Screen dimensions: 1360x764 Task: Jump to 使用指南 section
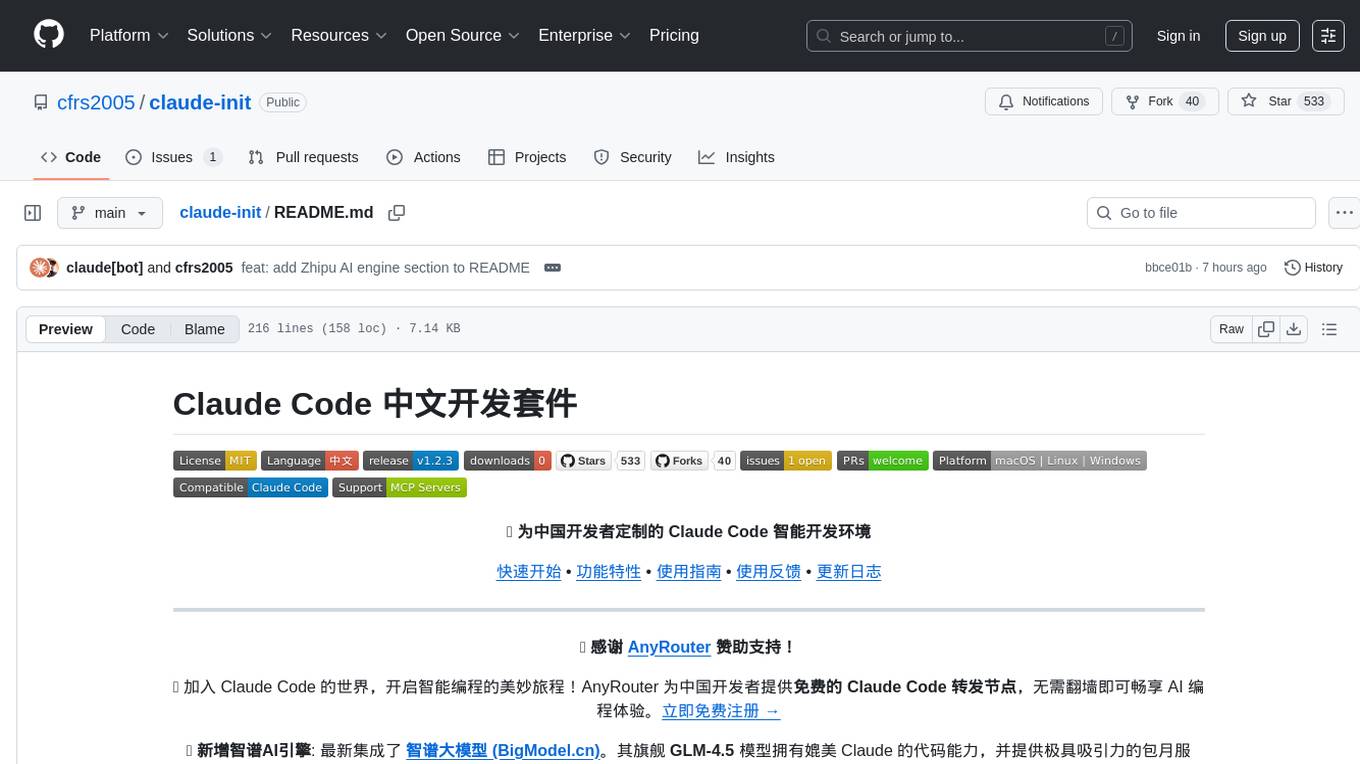(689, 572)
